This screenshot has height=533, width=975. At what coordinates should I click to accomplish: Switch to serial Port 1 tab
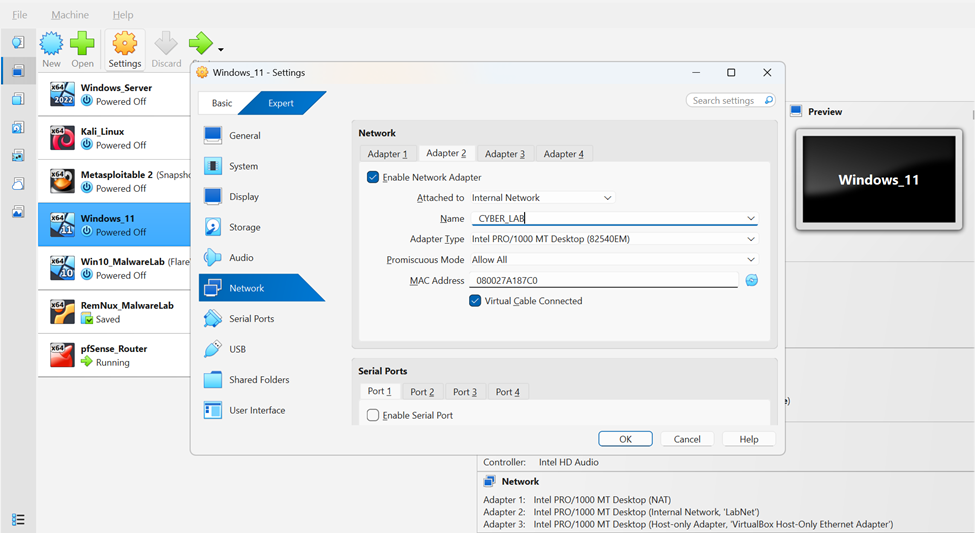click(379, 391)
